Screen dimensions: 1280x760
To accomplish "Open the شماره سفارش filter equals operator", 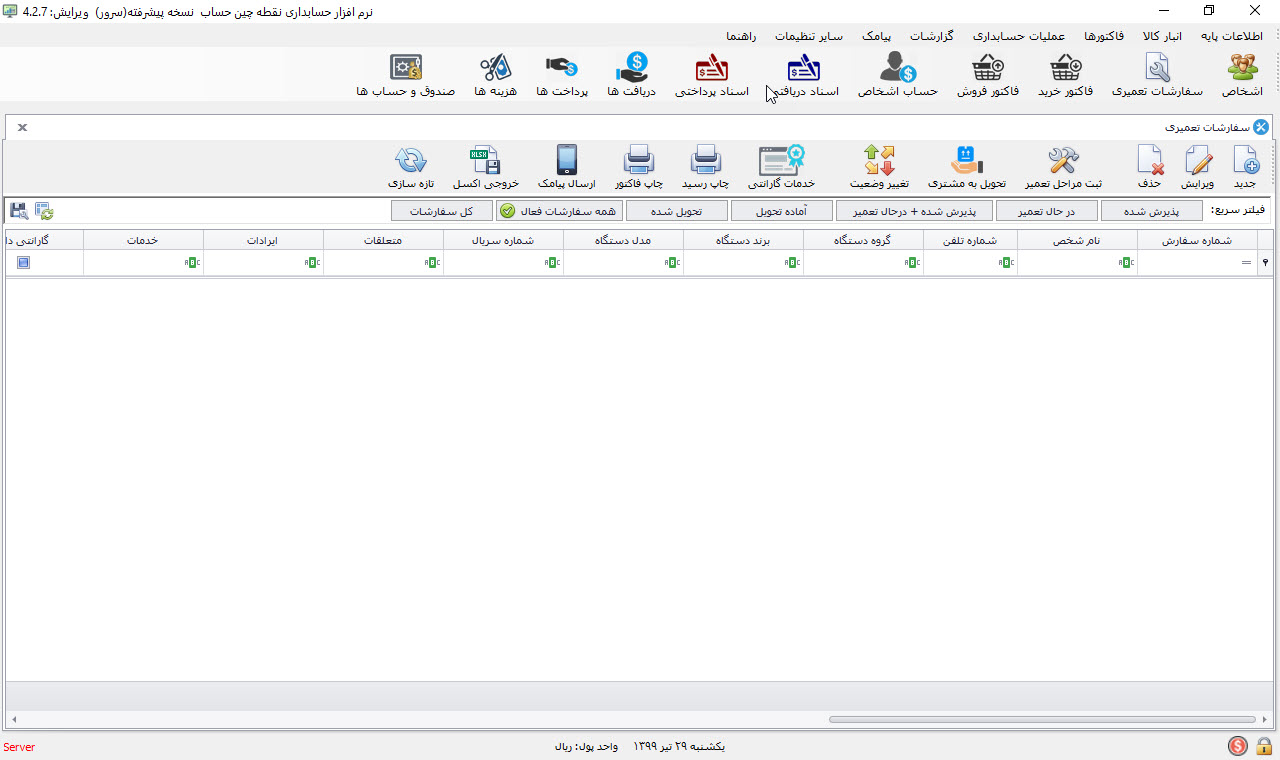I will 1246,262.
